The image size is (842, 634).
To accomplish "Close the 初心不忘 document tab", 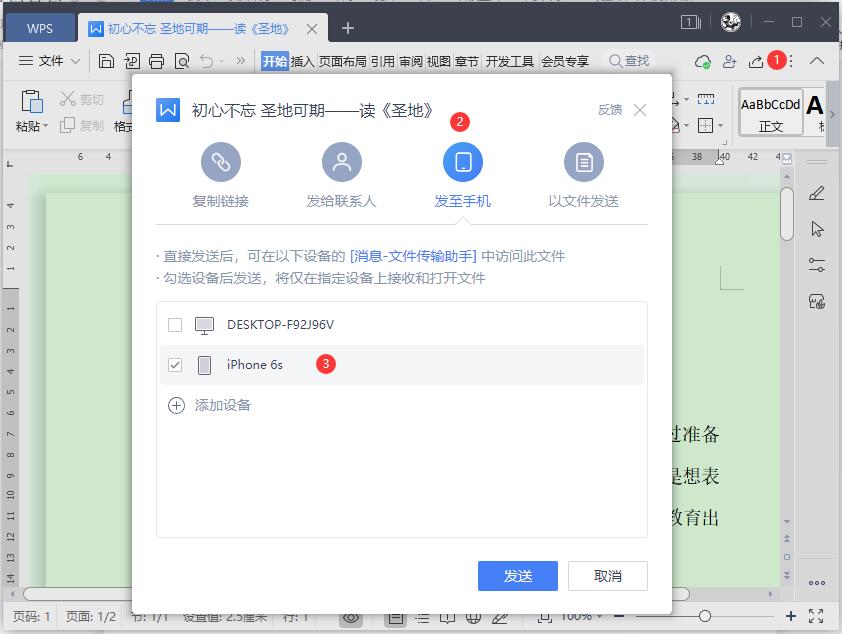I will [311, 29].
